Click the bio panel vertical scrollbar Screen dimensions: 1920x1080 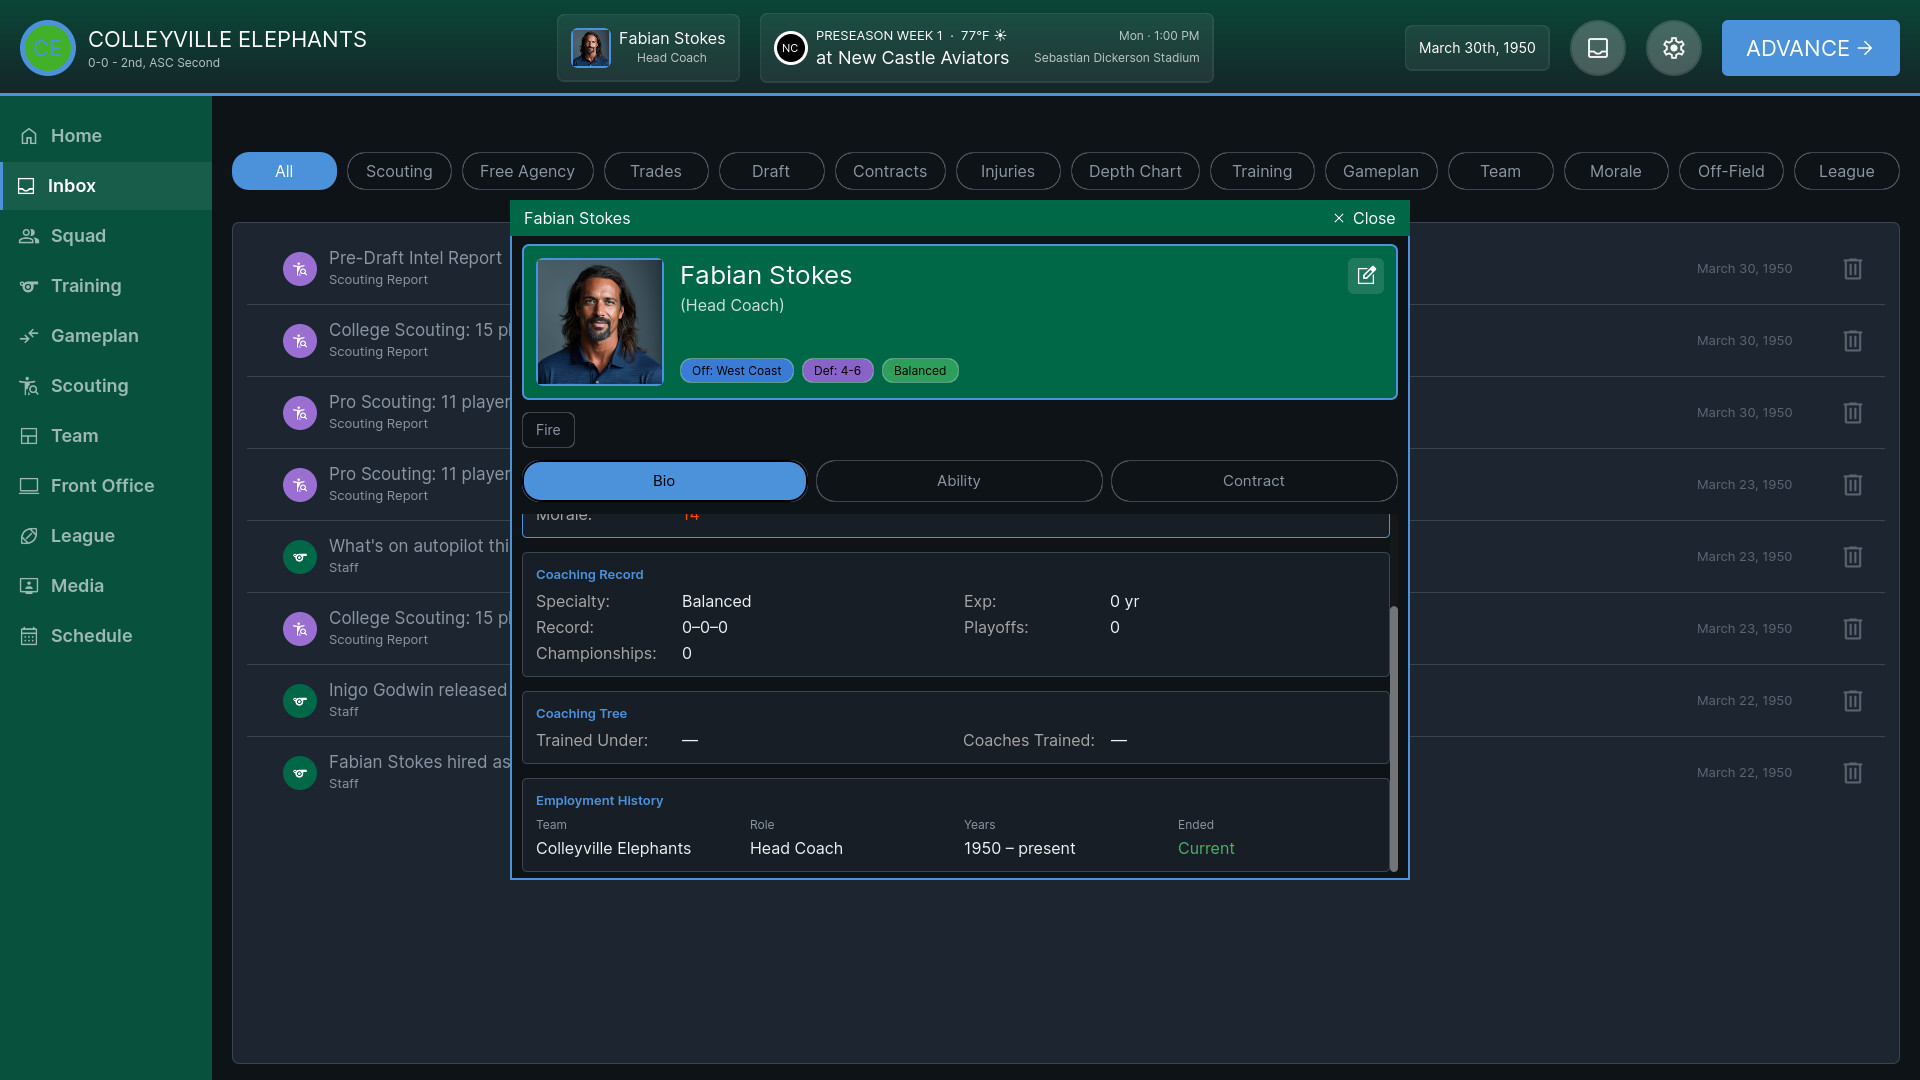[x=1394, y=739]
